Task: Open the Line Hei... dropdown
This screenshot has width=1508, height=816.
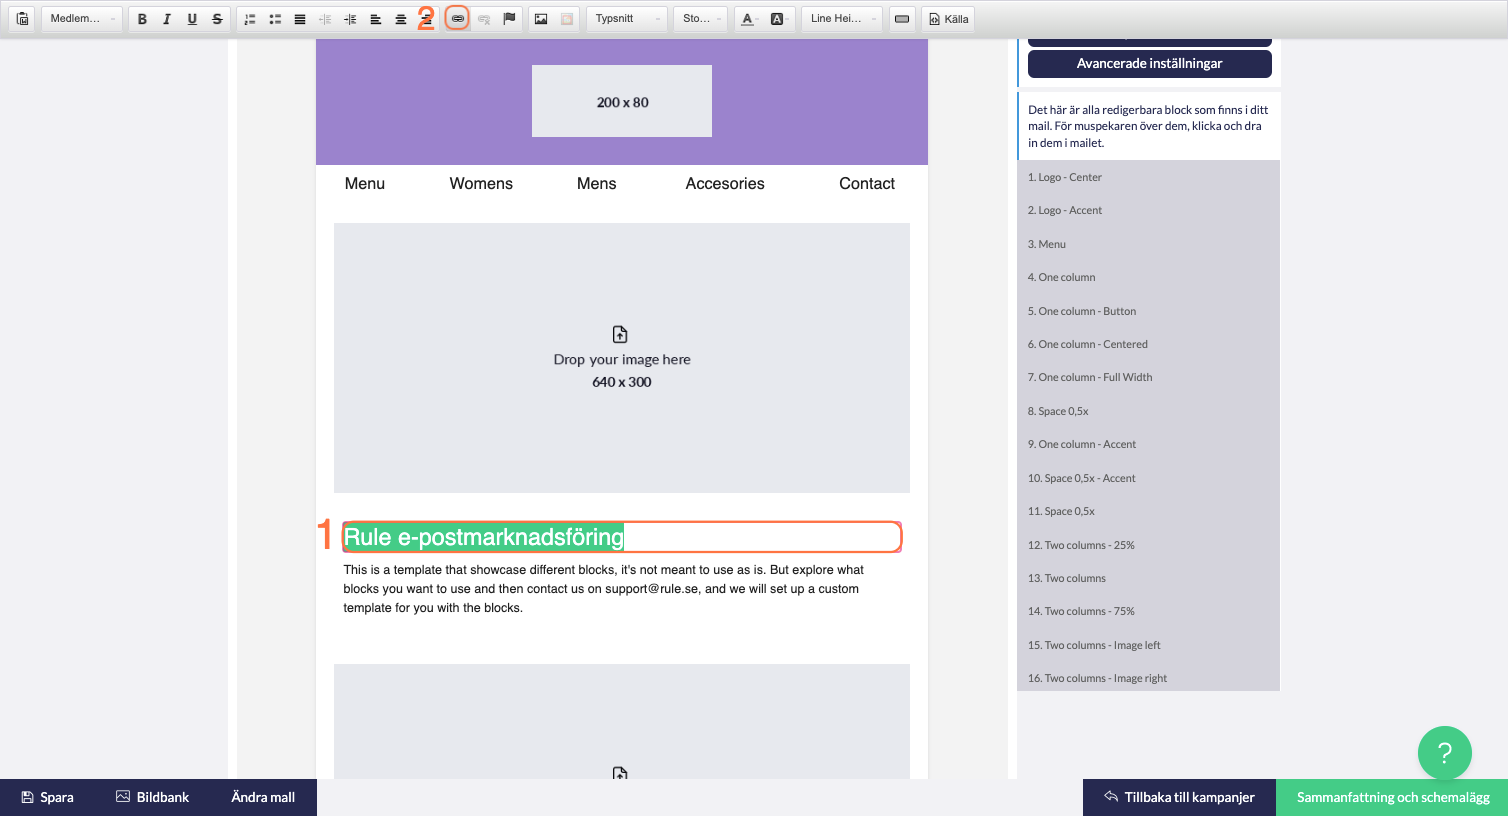Action: [x=842, y=19]
